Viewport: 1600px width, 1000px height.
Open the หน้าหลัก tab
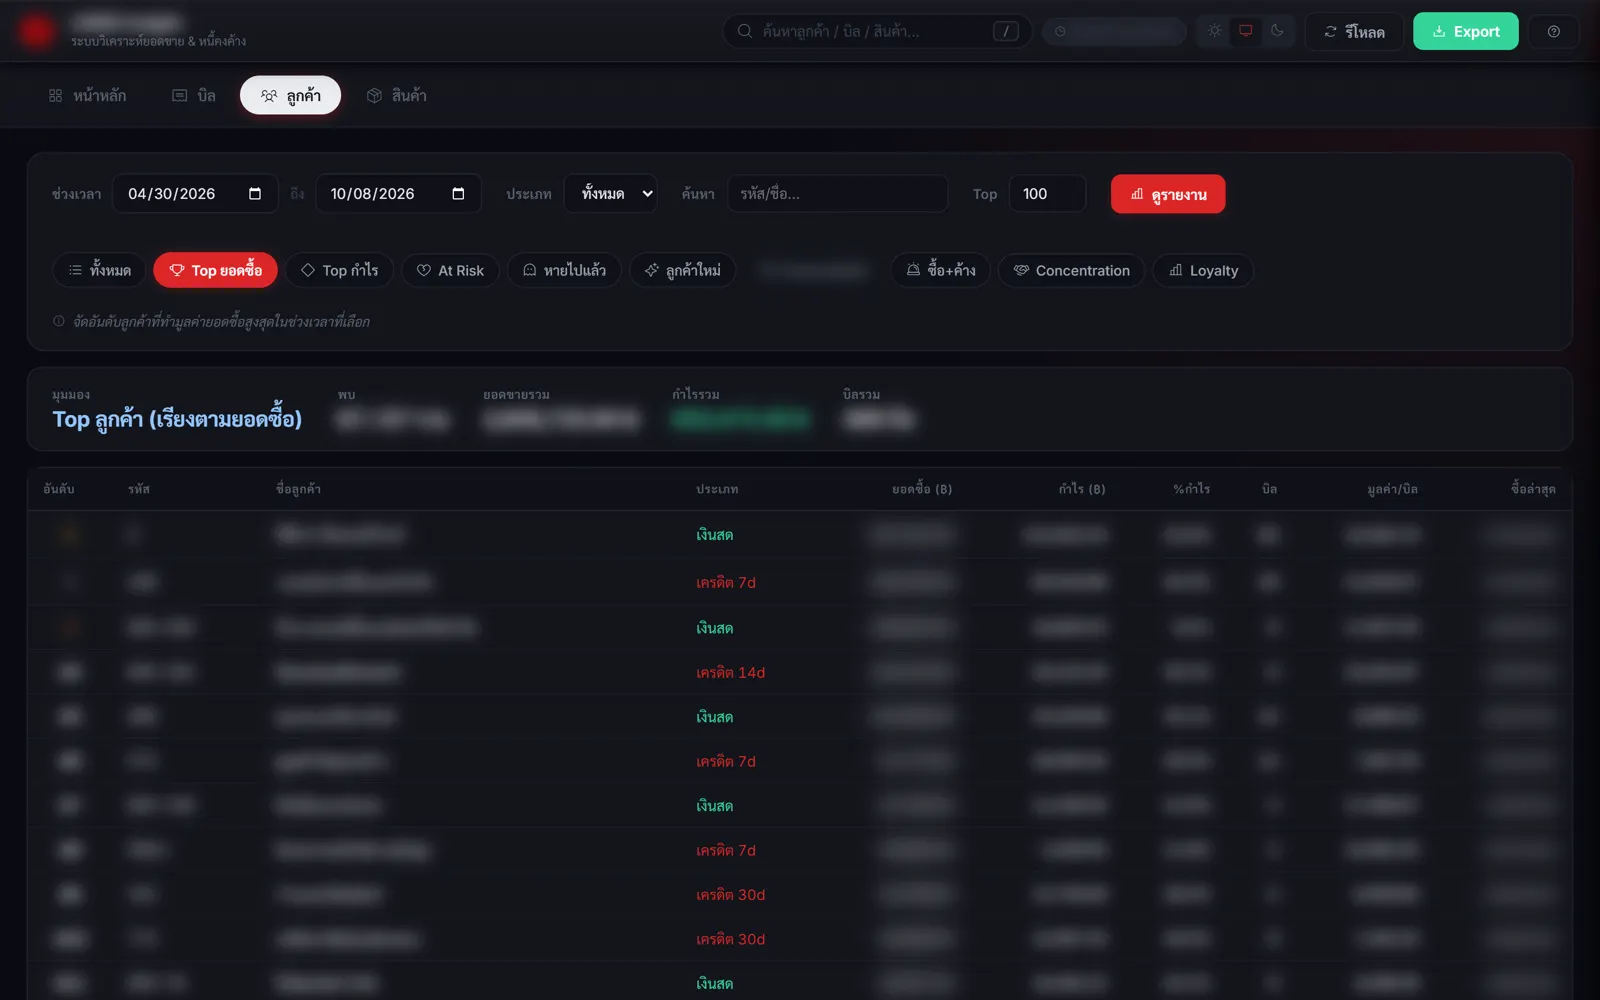[x=87, y=96]
